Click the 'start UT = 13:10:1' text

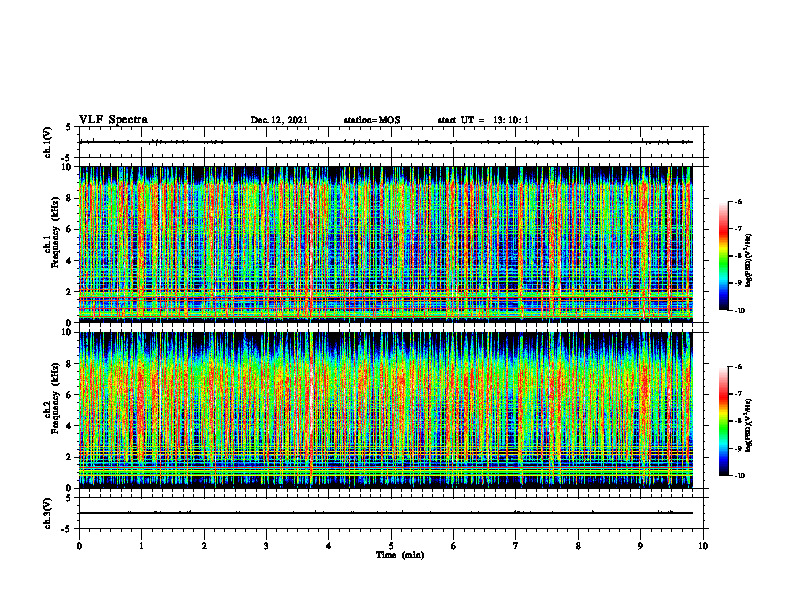coord(483,120)
